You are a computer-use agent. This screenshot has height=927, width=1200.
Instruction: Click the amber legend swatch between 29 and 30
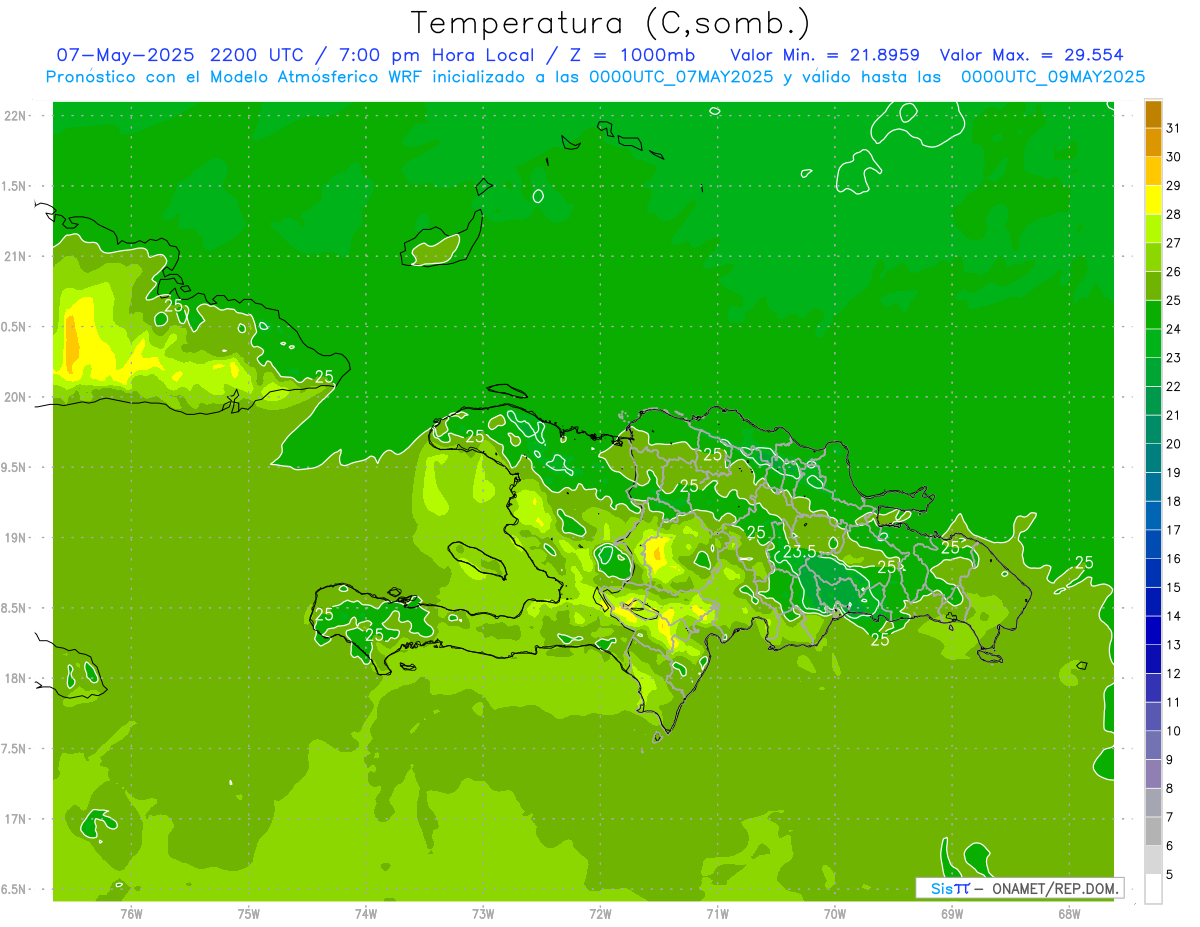(1153, 172)
